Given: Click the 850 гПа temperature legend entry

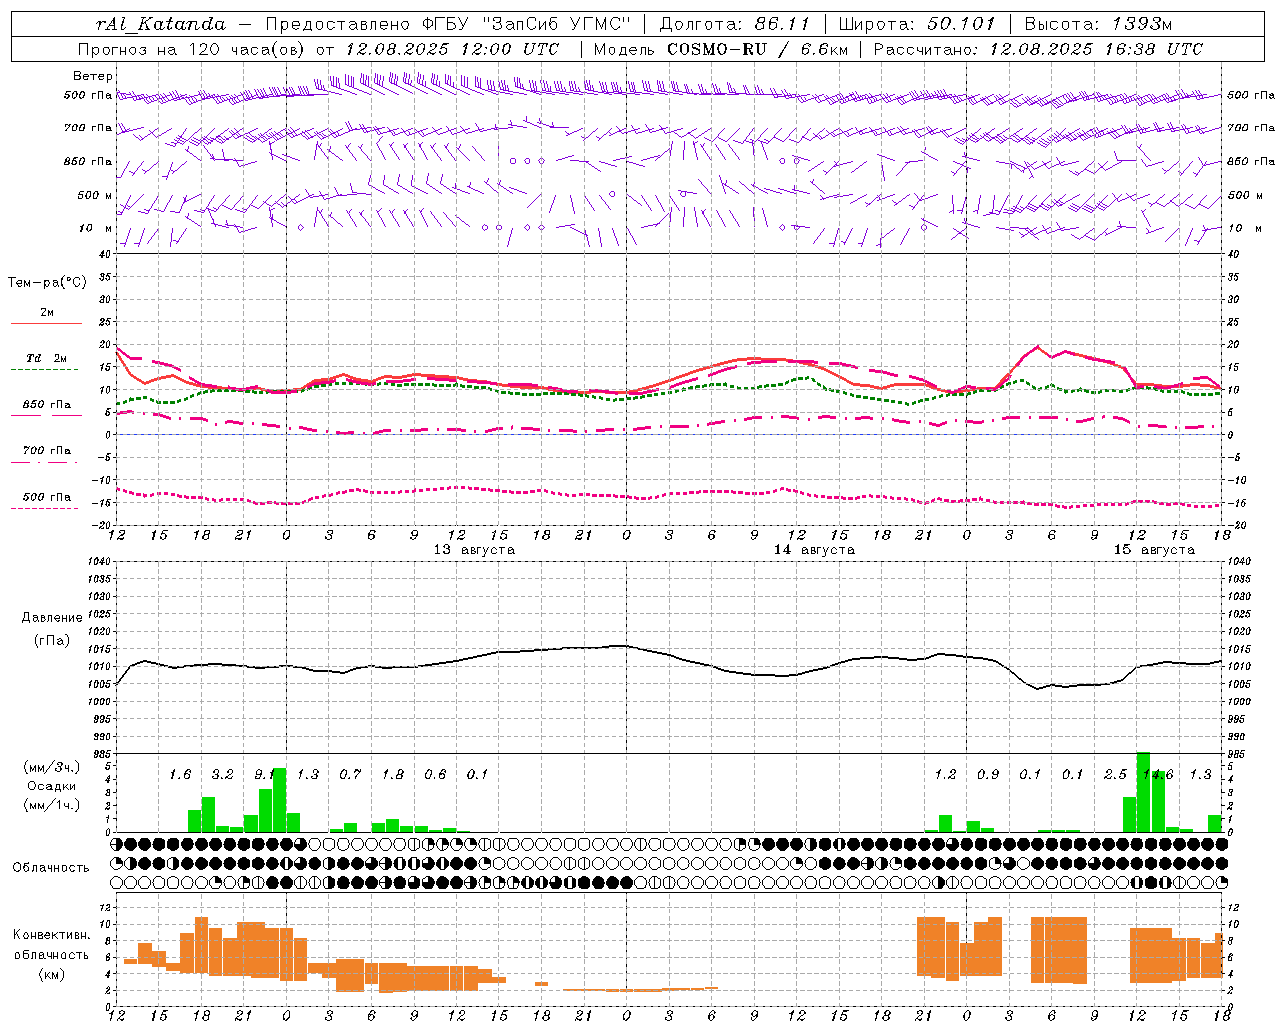Looking at the screenshot, I should pos(47,405).
